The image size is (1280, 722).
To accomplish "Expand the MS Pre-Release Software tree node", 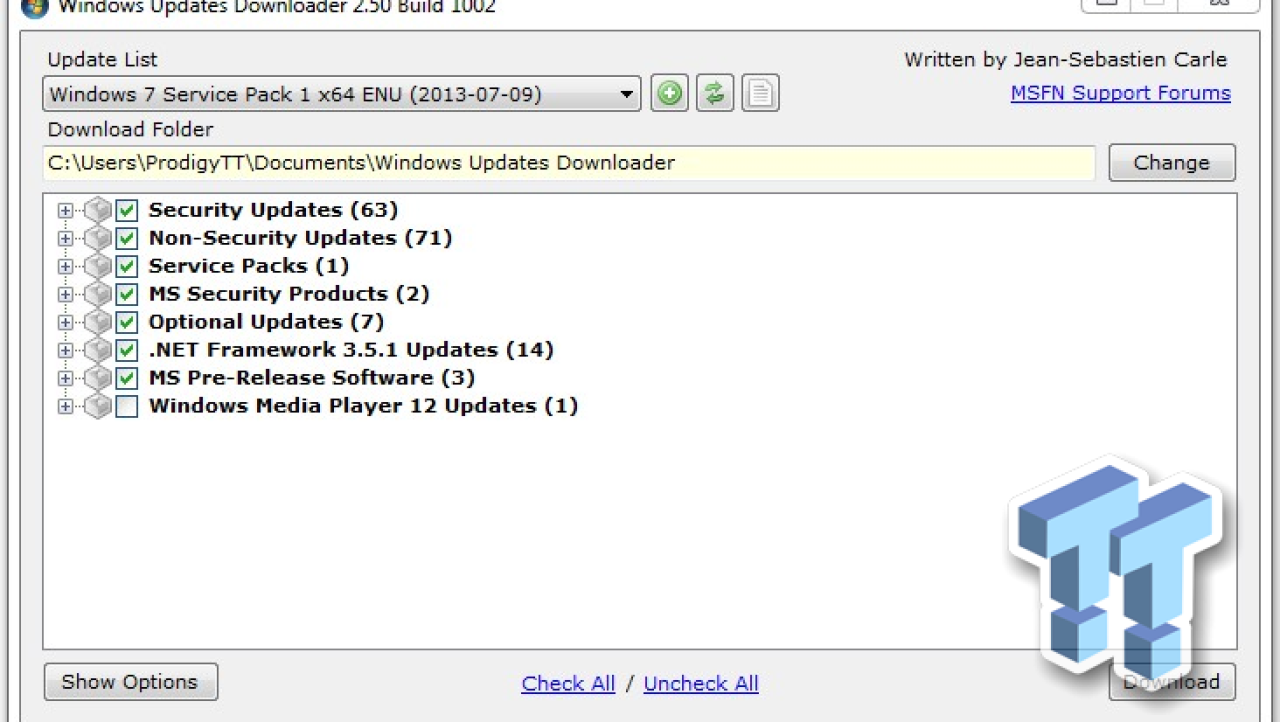I will (66, 378).
